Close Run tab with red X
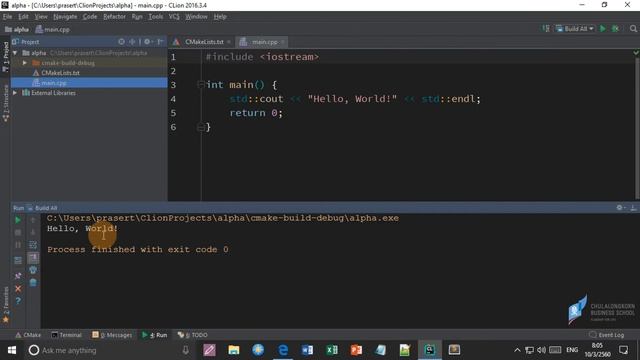The height and width of the screenshot is (360, 640). click(x=18, y=289)
